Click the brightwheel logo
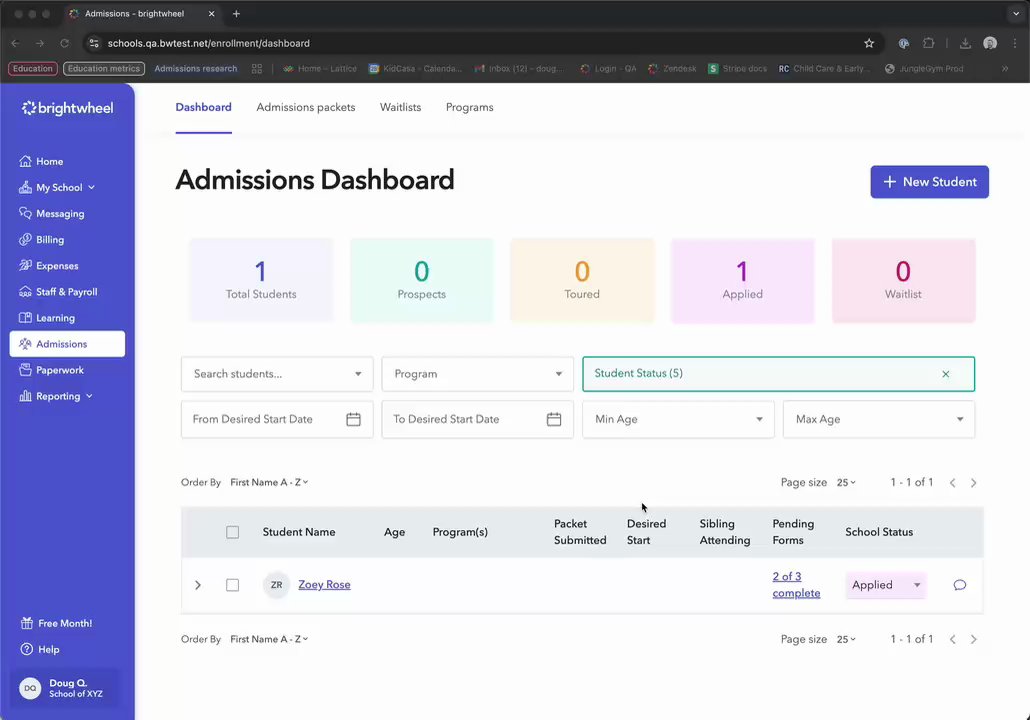The width and height of the screenshot is (1030, 720). [x=67, y=108]
